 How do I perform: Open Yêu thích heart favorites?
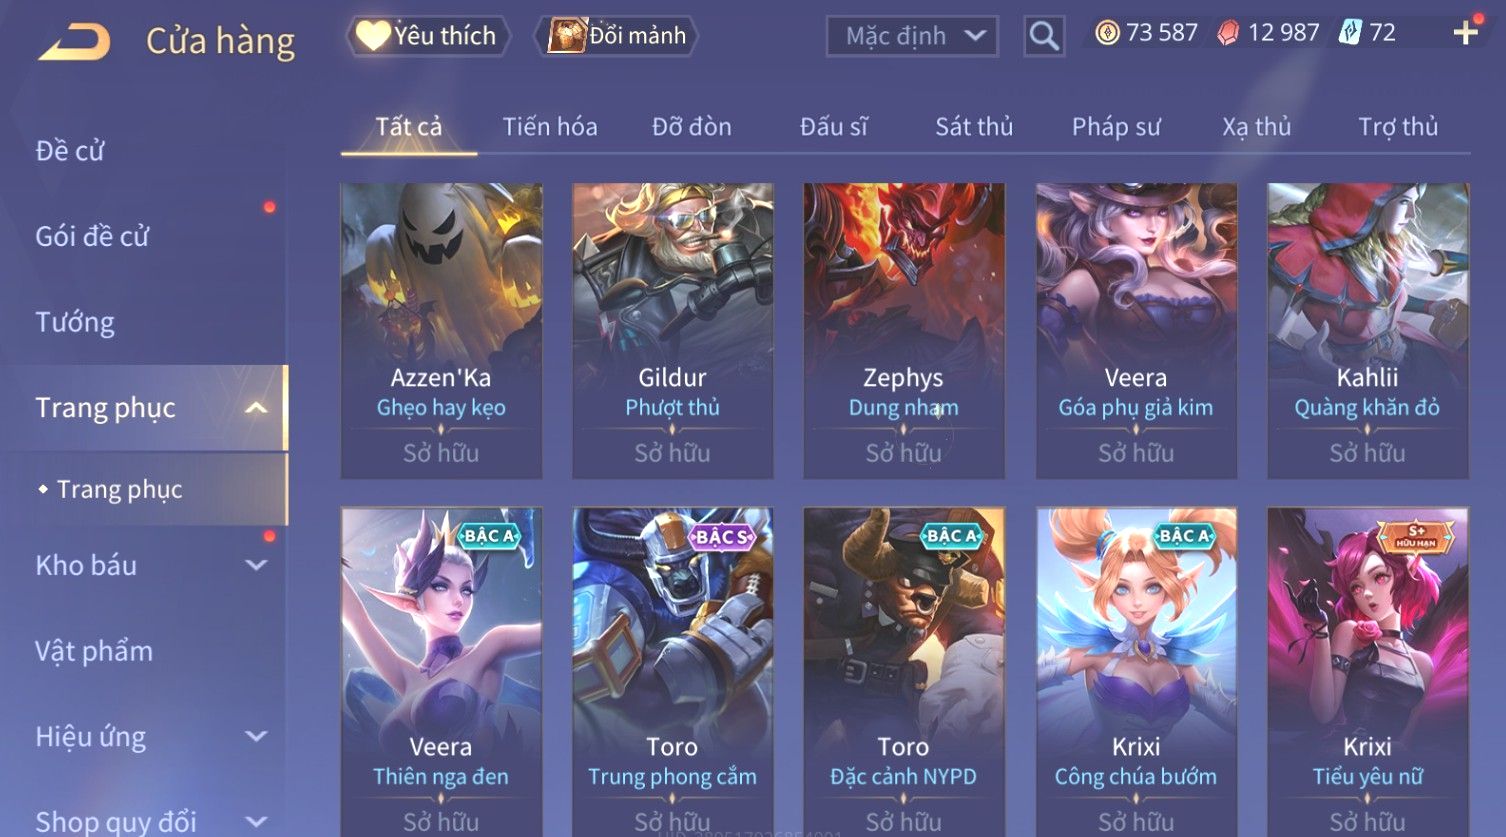427,36
